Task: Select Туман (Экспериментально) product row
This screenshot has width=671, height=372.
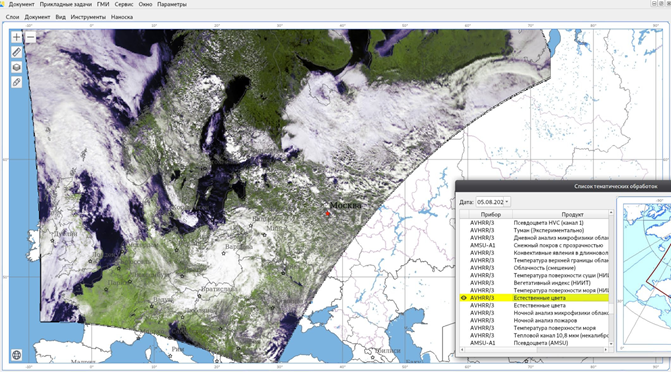Action: point(534,230)
